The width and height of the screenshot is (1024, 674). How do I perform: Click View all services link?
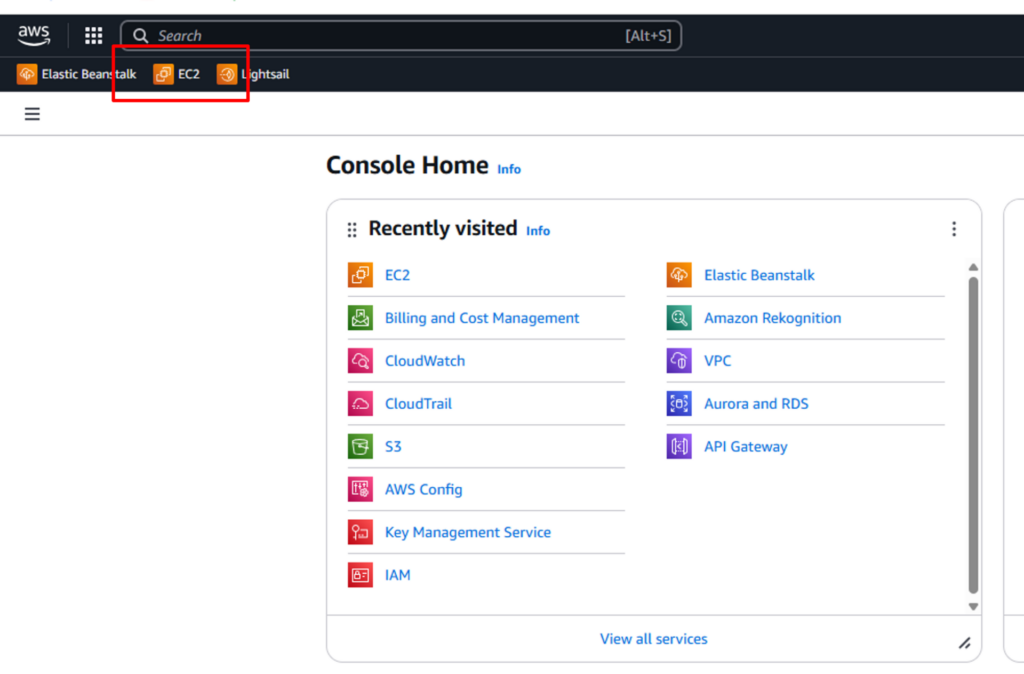654,639
